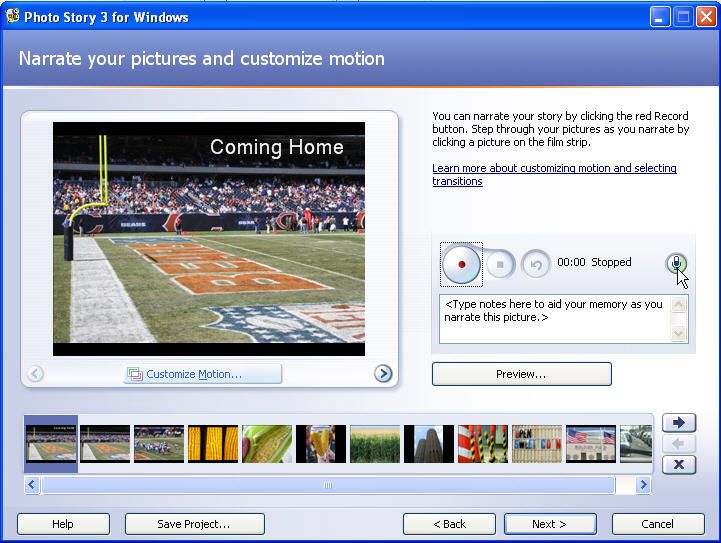Select the football players thumbnail
The width and height of the screenshot is (721, 543).
[x=159, y=444]
